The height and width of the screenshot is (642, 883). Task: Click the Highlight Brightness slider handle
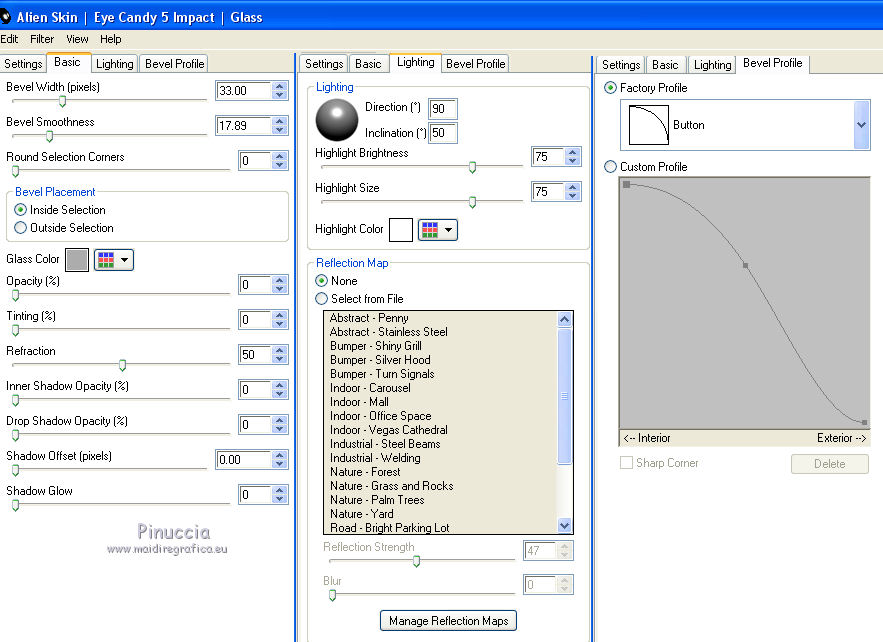(x=472, y=167)
